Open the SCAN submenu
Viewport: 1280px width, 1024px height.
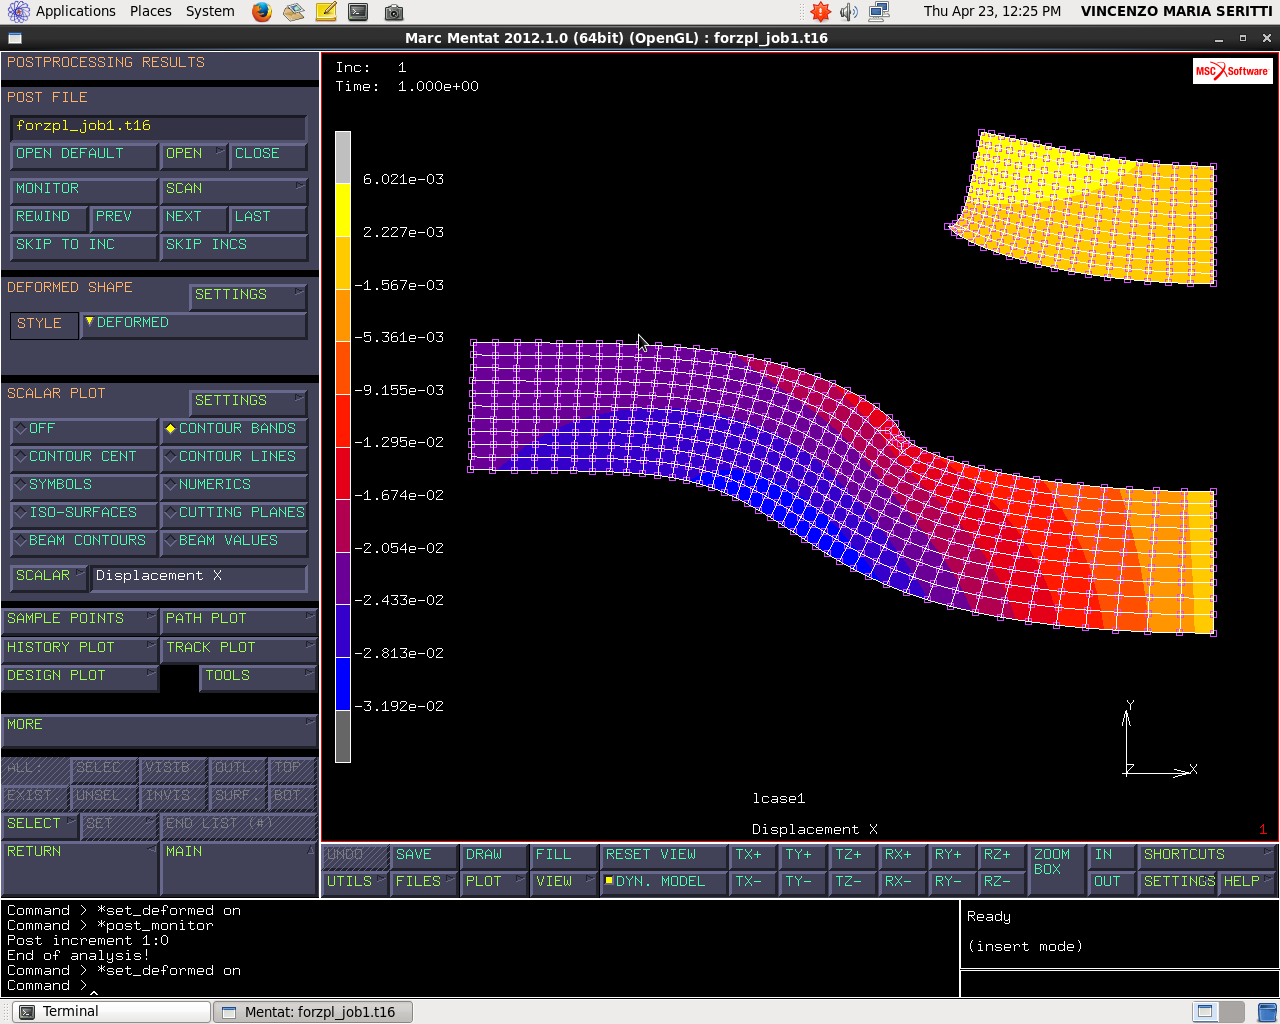pyautogui.click(x=234, y=189)
